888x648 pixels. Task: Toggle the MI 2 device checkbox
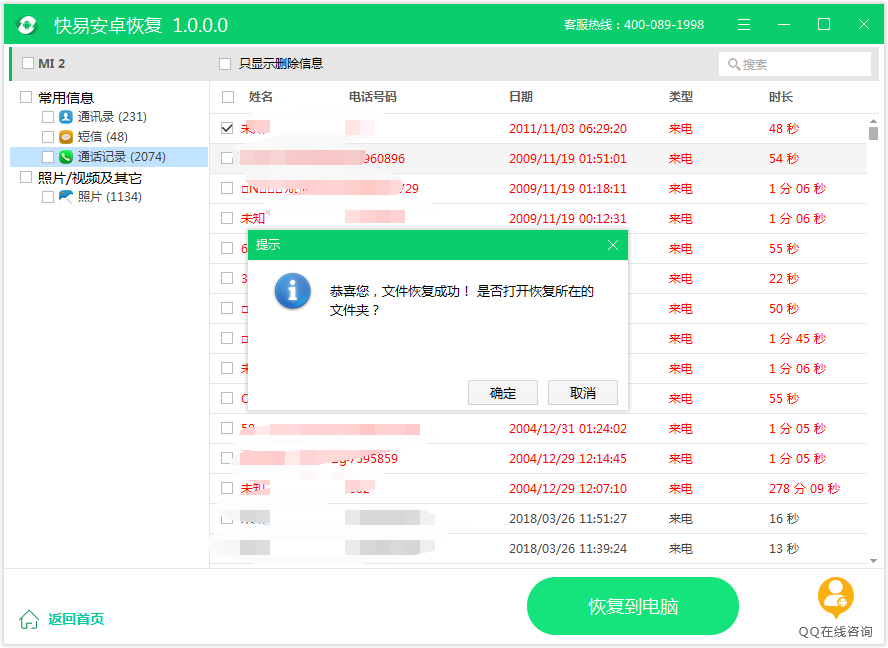[28, 63]
